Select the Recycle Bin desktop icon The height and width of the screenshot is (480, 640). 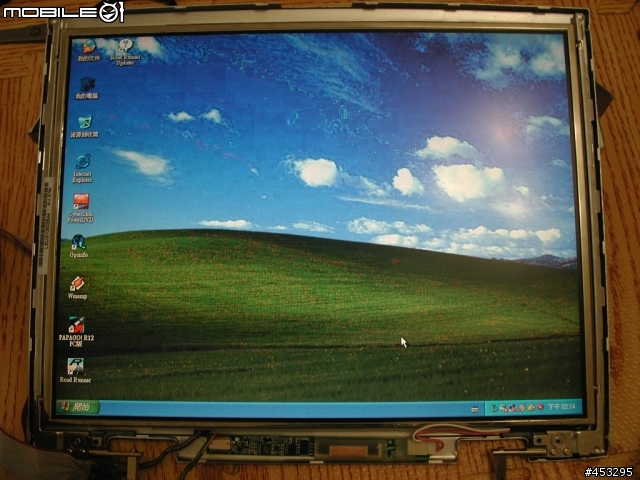pyautogui.click(x=84, y=127)
